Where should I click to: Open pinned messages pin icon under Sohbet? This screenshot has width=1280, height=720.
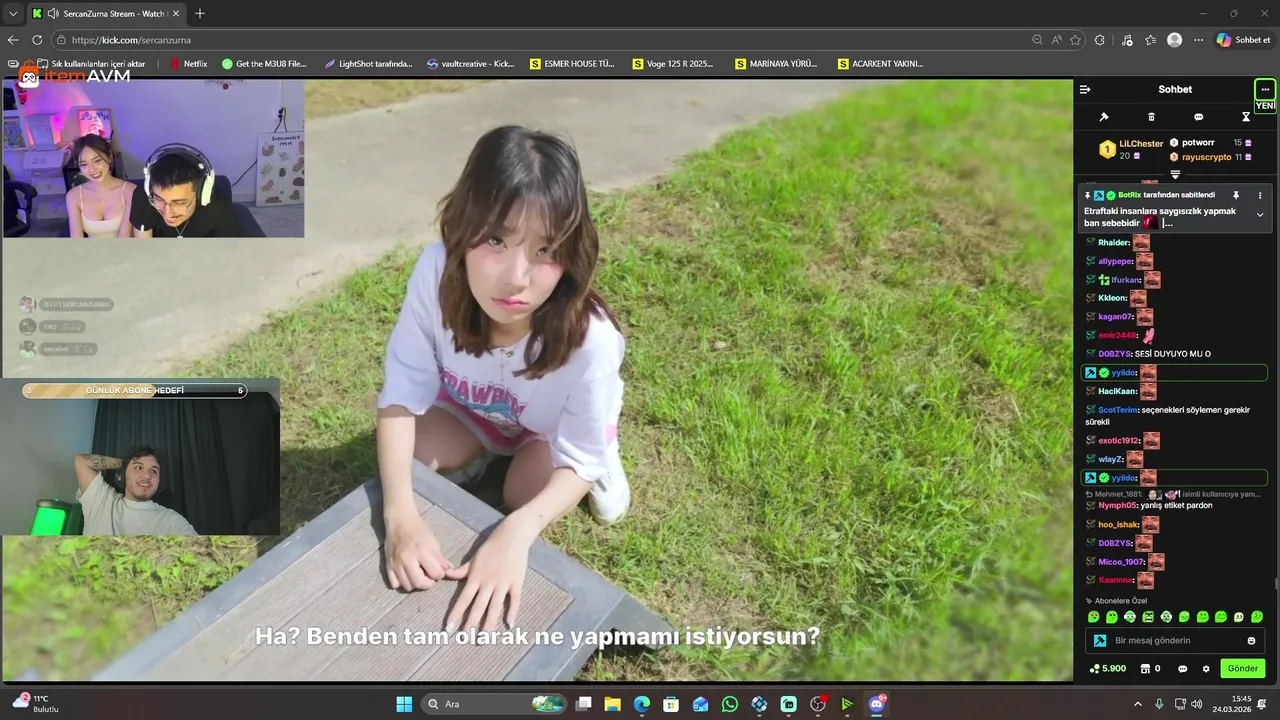pyautogui.click(x=1104, y=117)
